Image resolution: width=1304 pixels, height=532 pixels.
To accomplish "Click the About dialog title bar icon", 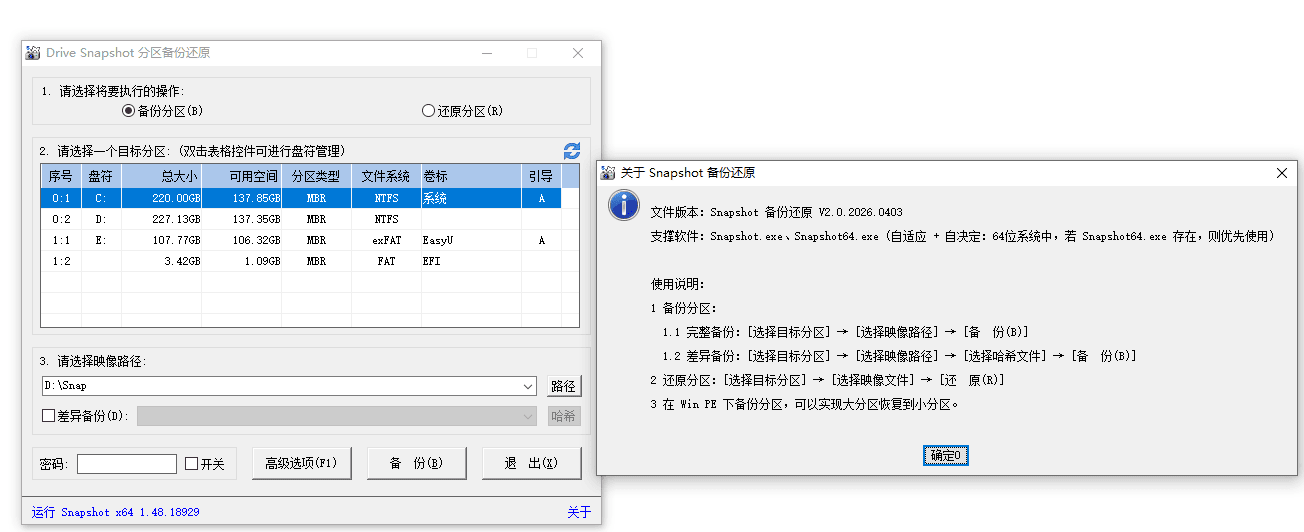I will click(x=607, y=173).
